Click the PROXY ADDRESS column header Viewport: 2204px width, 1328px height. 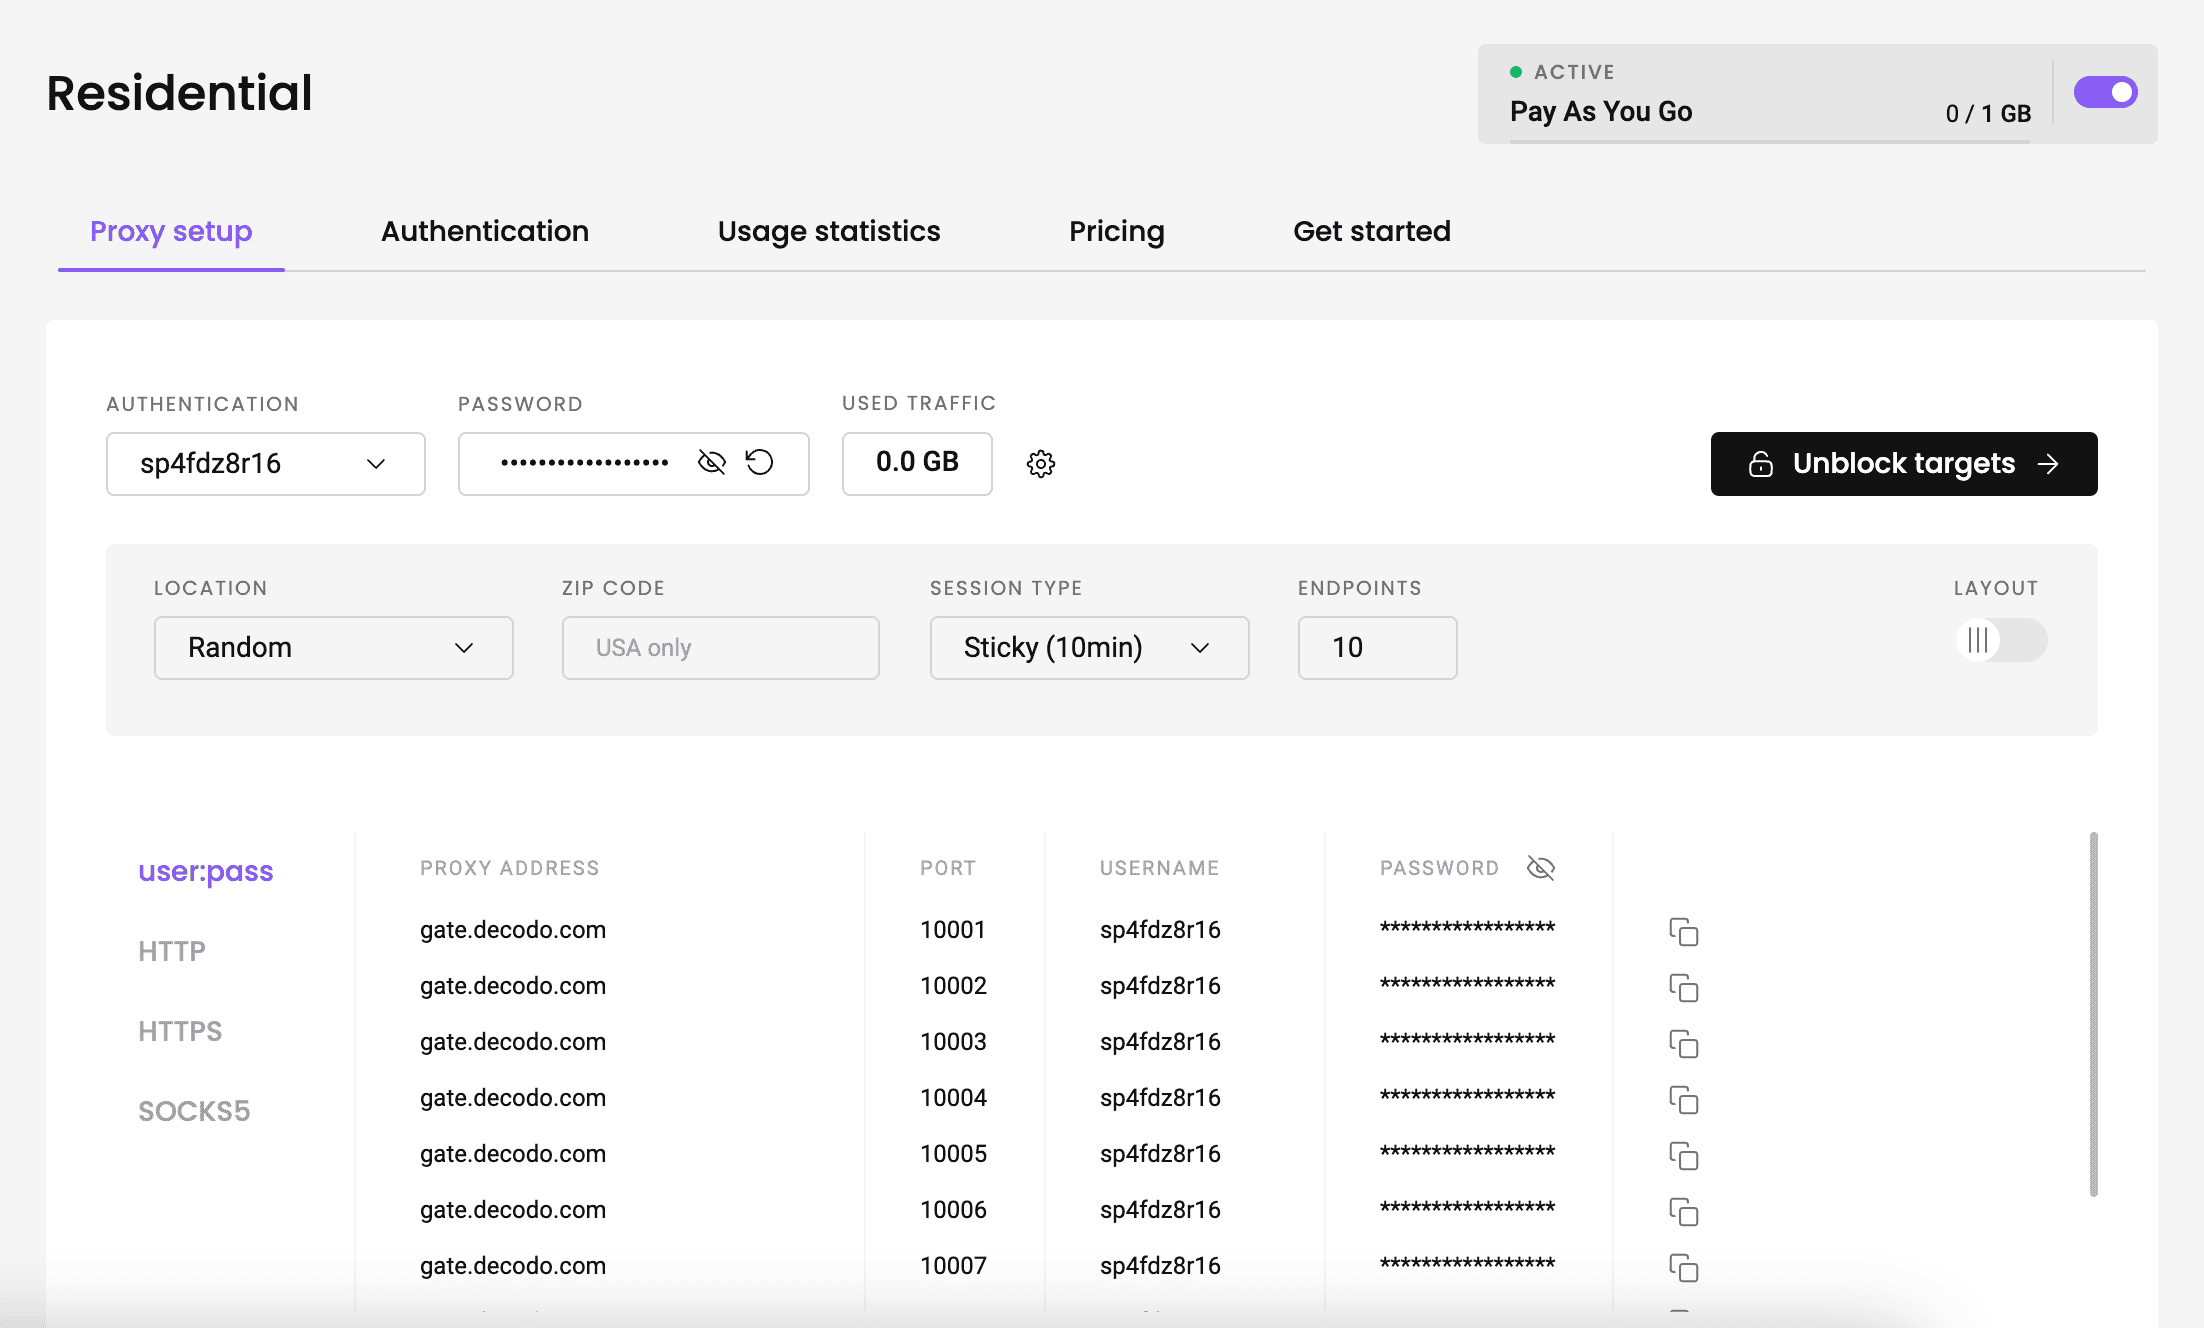[x=510, y=868]
